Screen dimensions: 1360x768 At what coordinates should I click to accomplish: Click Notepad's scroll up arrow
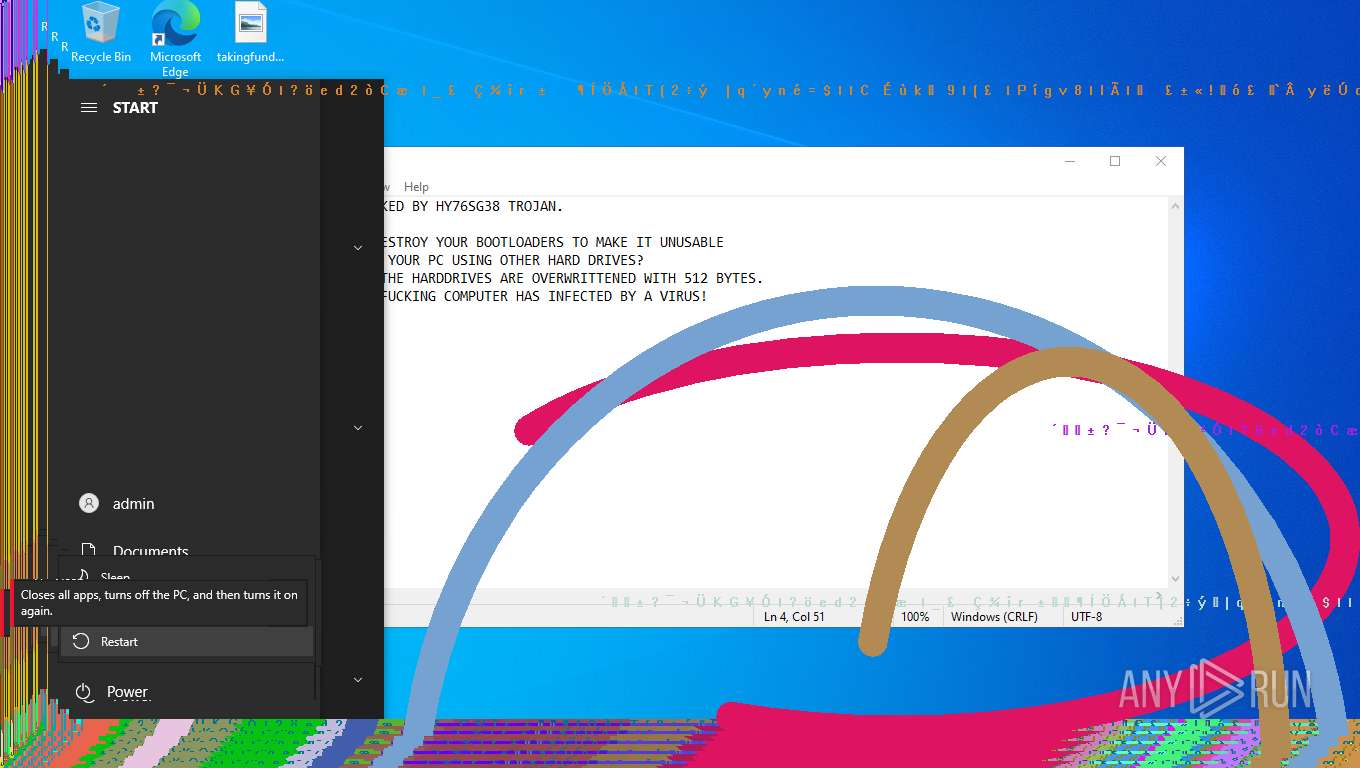point(1175,206)
